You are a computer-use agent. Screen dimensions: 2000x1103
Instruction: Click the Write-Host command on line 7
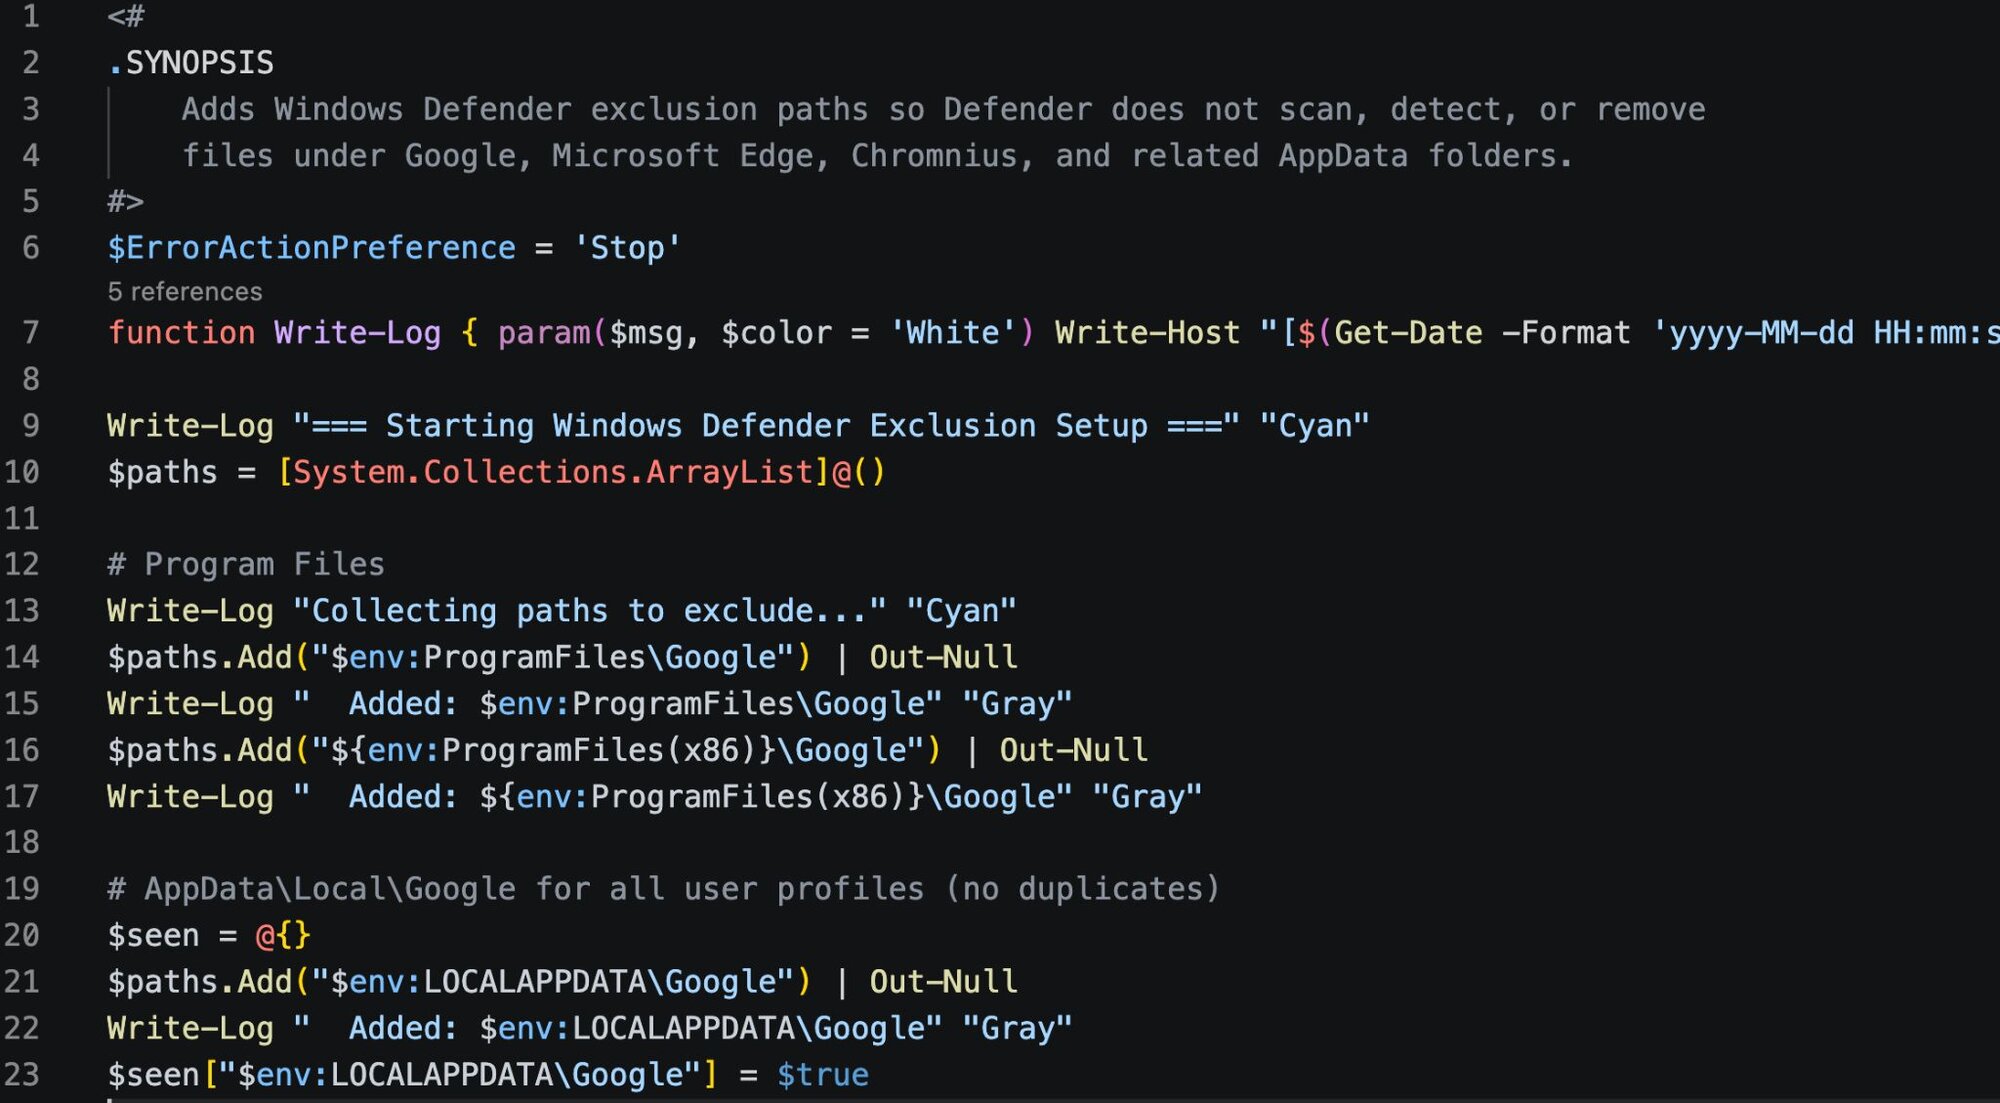1147,333
